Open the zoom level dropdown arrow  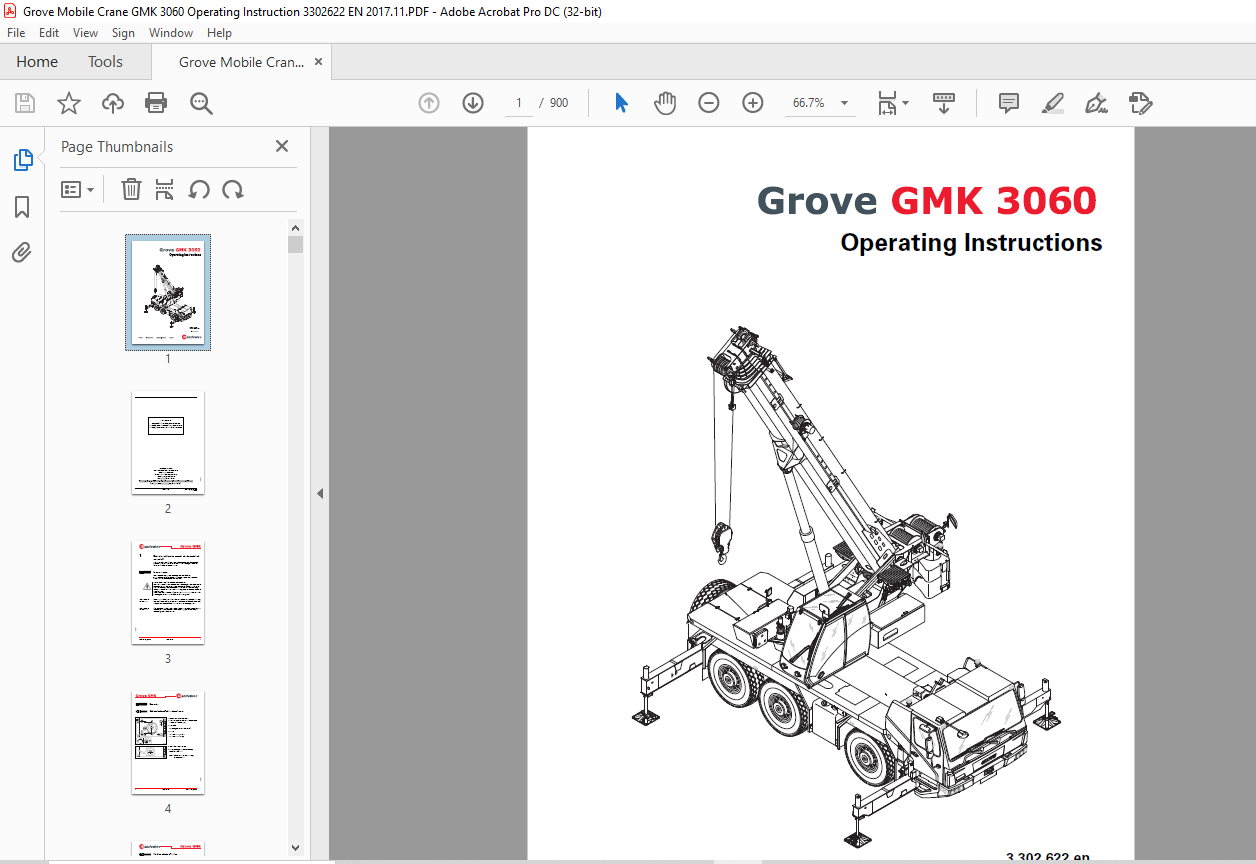[844, 103]
